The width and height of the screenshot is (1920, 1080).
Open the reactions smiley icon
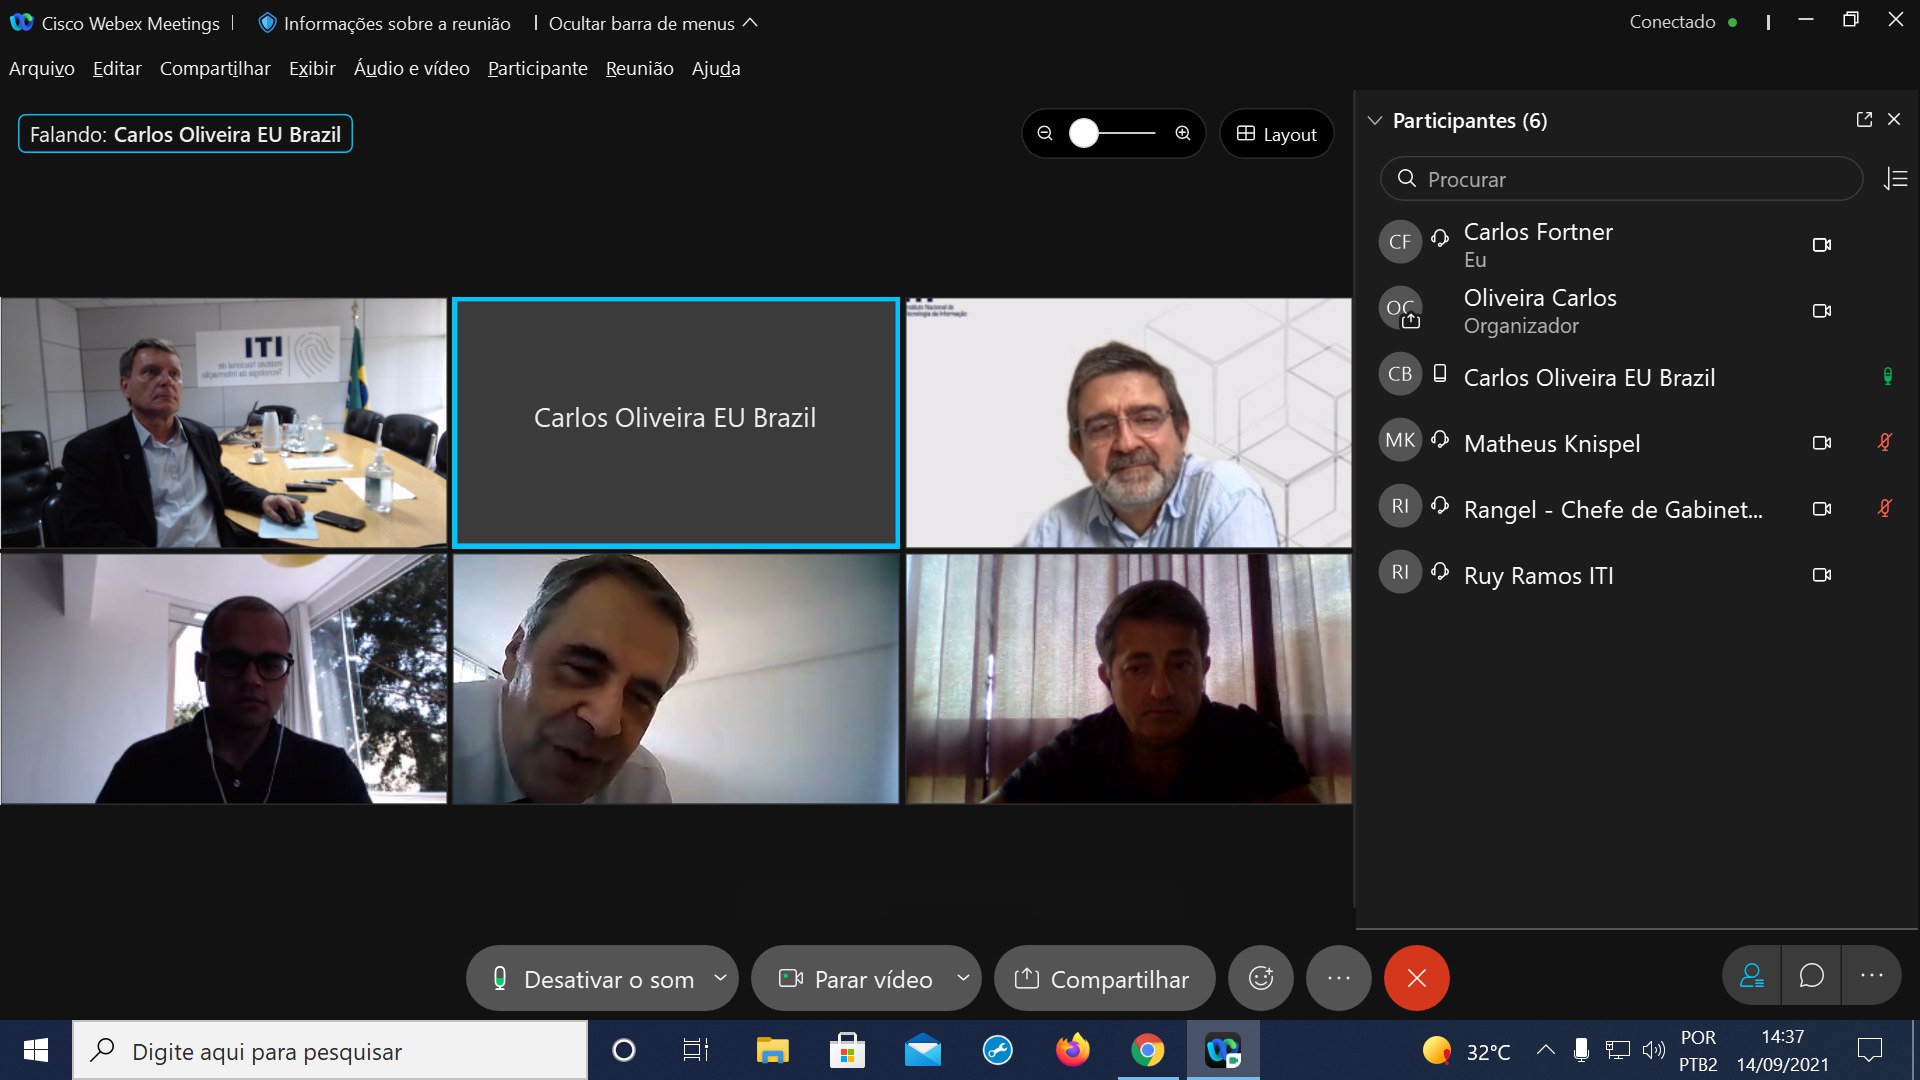coord(1261,978)
